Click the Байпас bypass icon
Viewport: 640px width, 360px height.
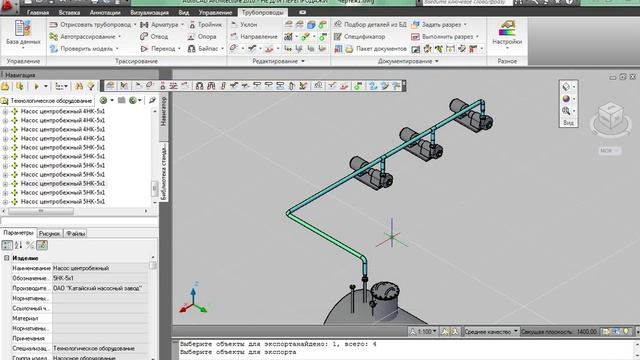tap(191, 49)
